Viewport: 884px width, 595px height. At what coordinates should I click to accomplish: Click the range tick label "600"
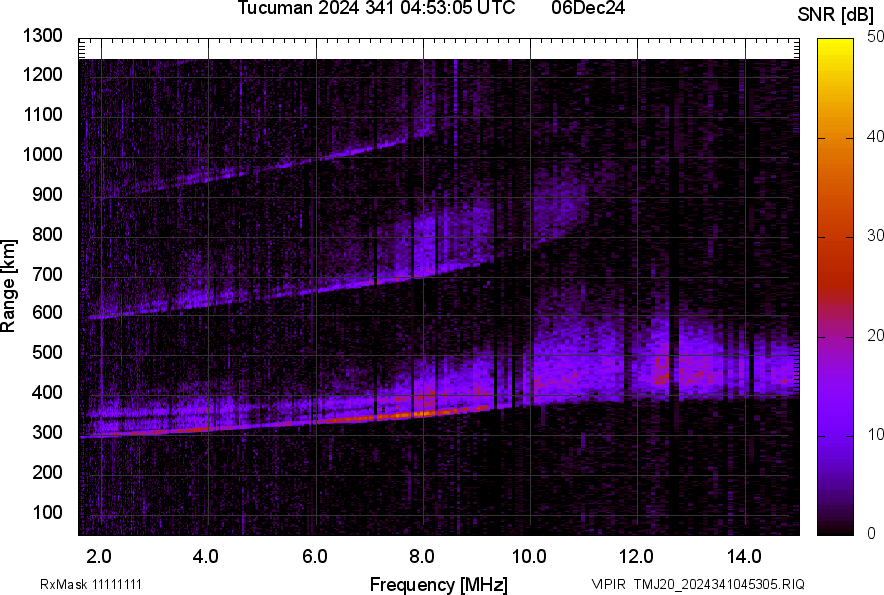point(47,312)
